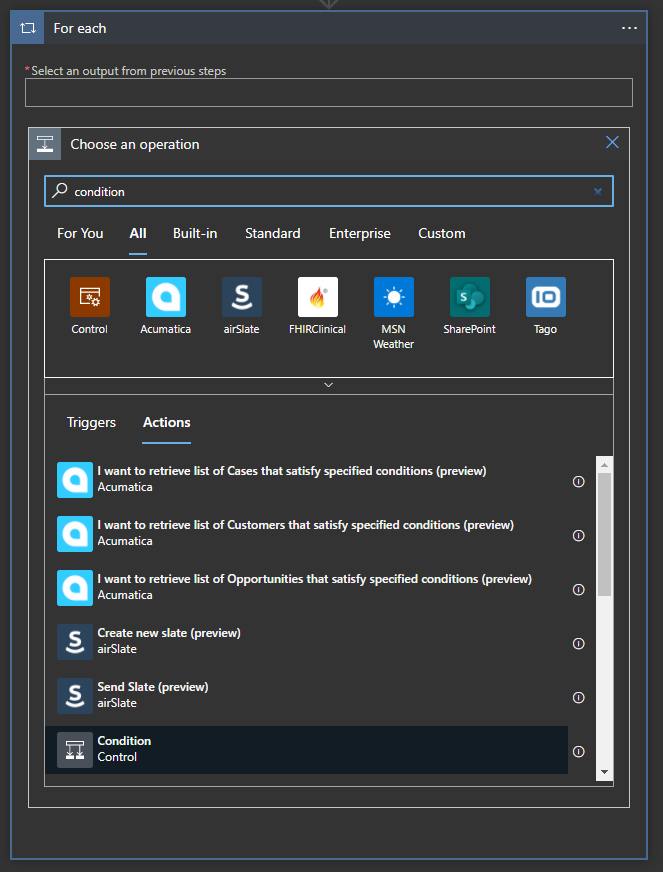Click the Select an output input field
The height and width of the screenshot is (872, 663).
[x=329, y=92]
